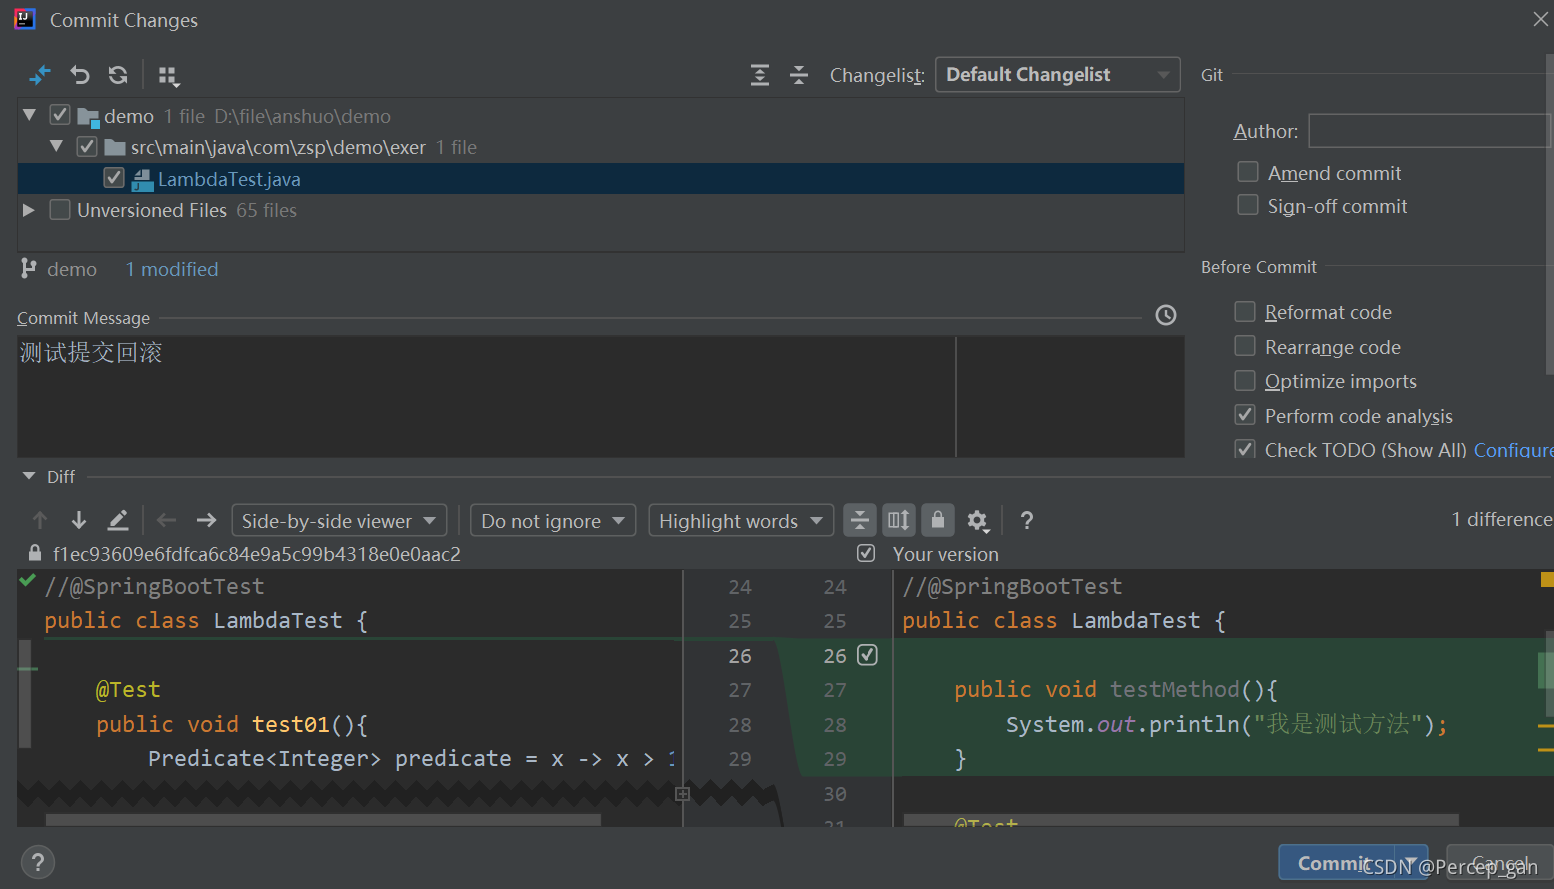This screenshot has width=1554, height=889.
Task: Click compare next file right arrow
Action: click(206, 520)
